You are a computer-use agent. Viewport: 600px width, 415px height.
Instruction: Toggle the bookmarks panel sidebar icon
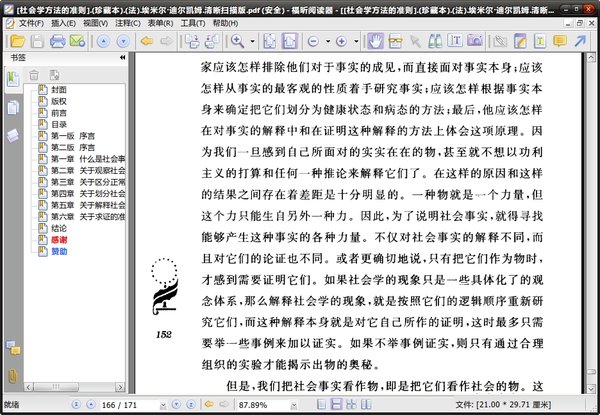click(x=12, y=78)
